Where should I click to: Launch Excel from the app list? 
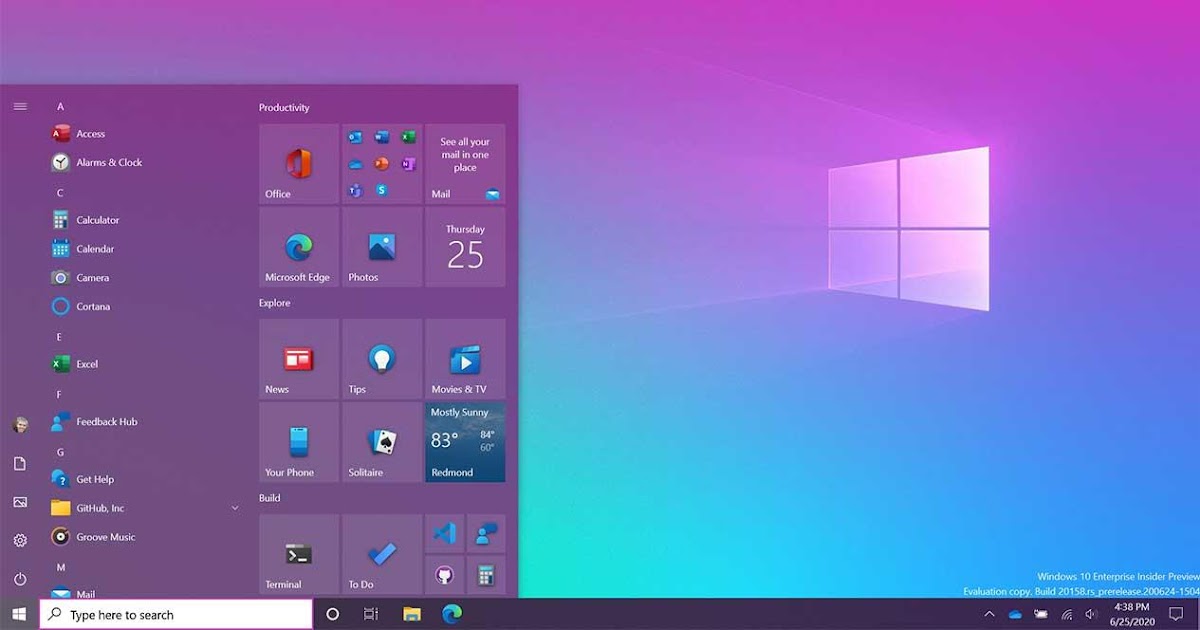(x=145, y=364)
